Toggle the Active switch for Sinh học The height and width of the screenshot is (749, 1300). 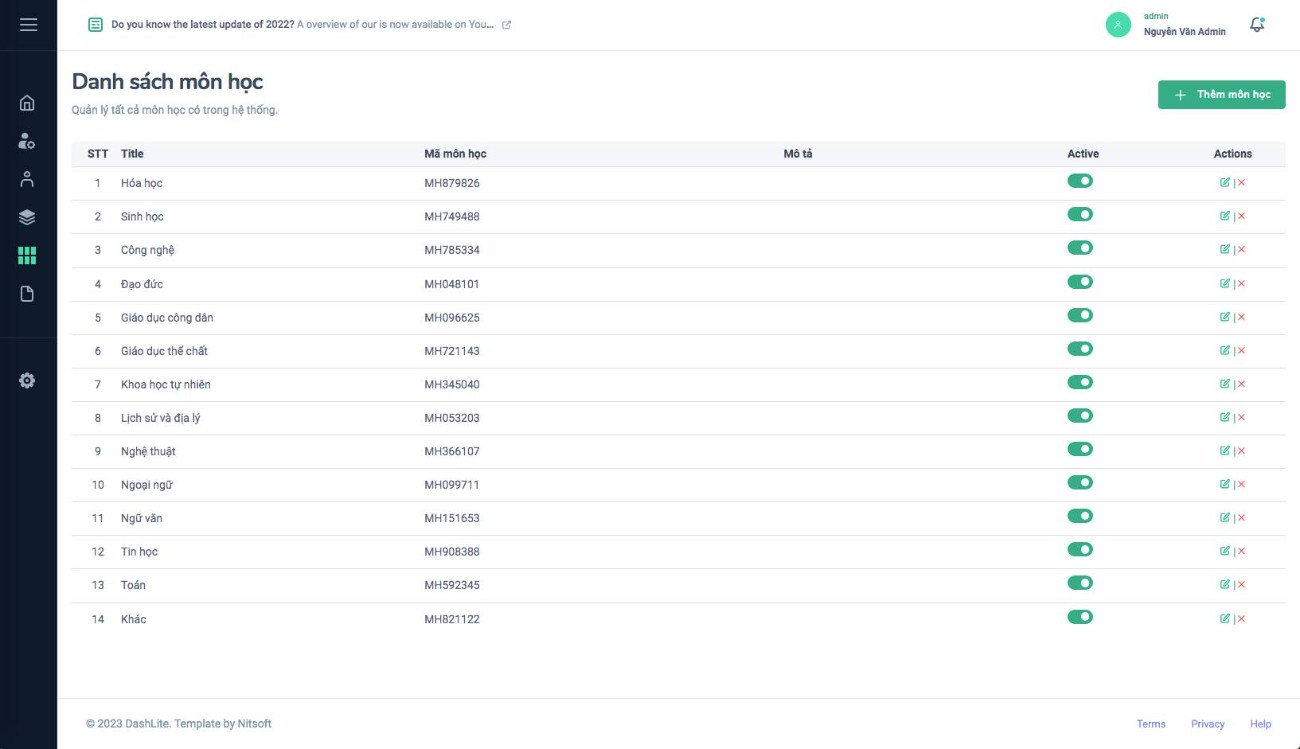(1080, 215)
